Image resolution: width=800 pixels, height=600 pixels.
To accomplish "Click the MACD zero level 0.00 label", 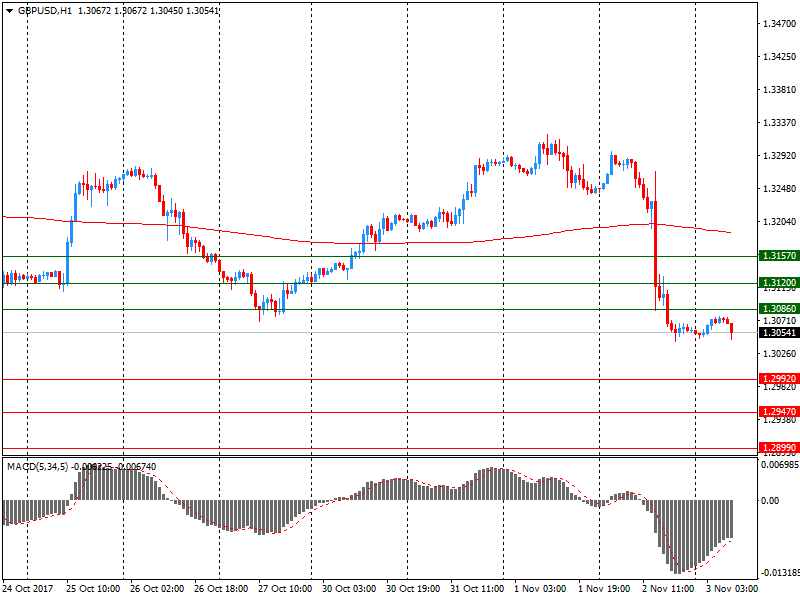I will tap(770, 501).
